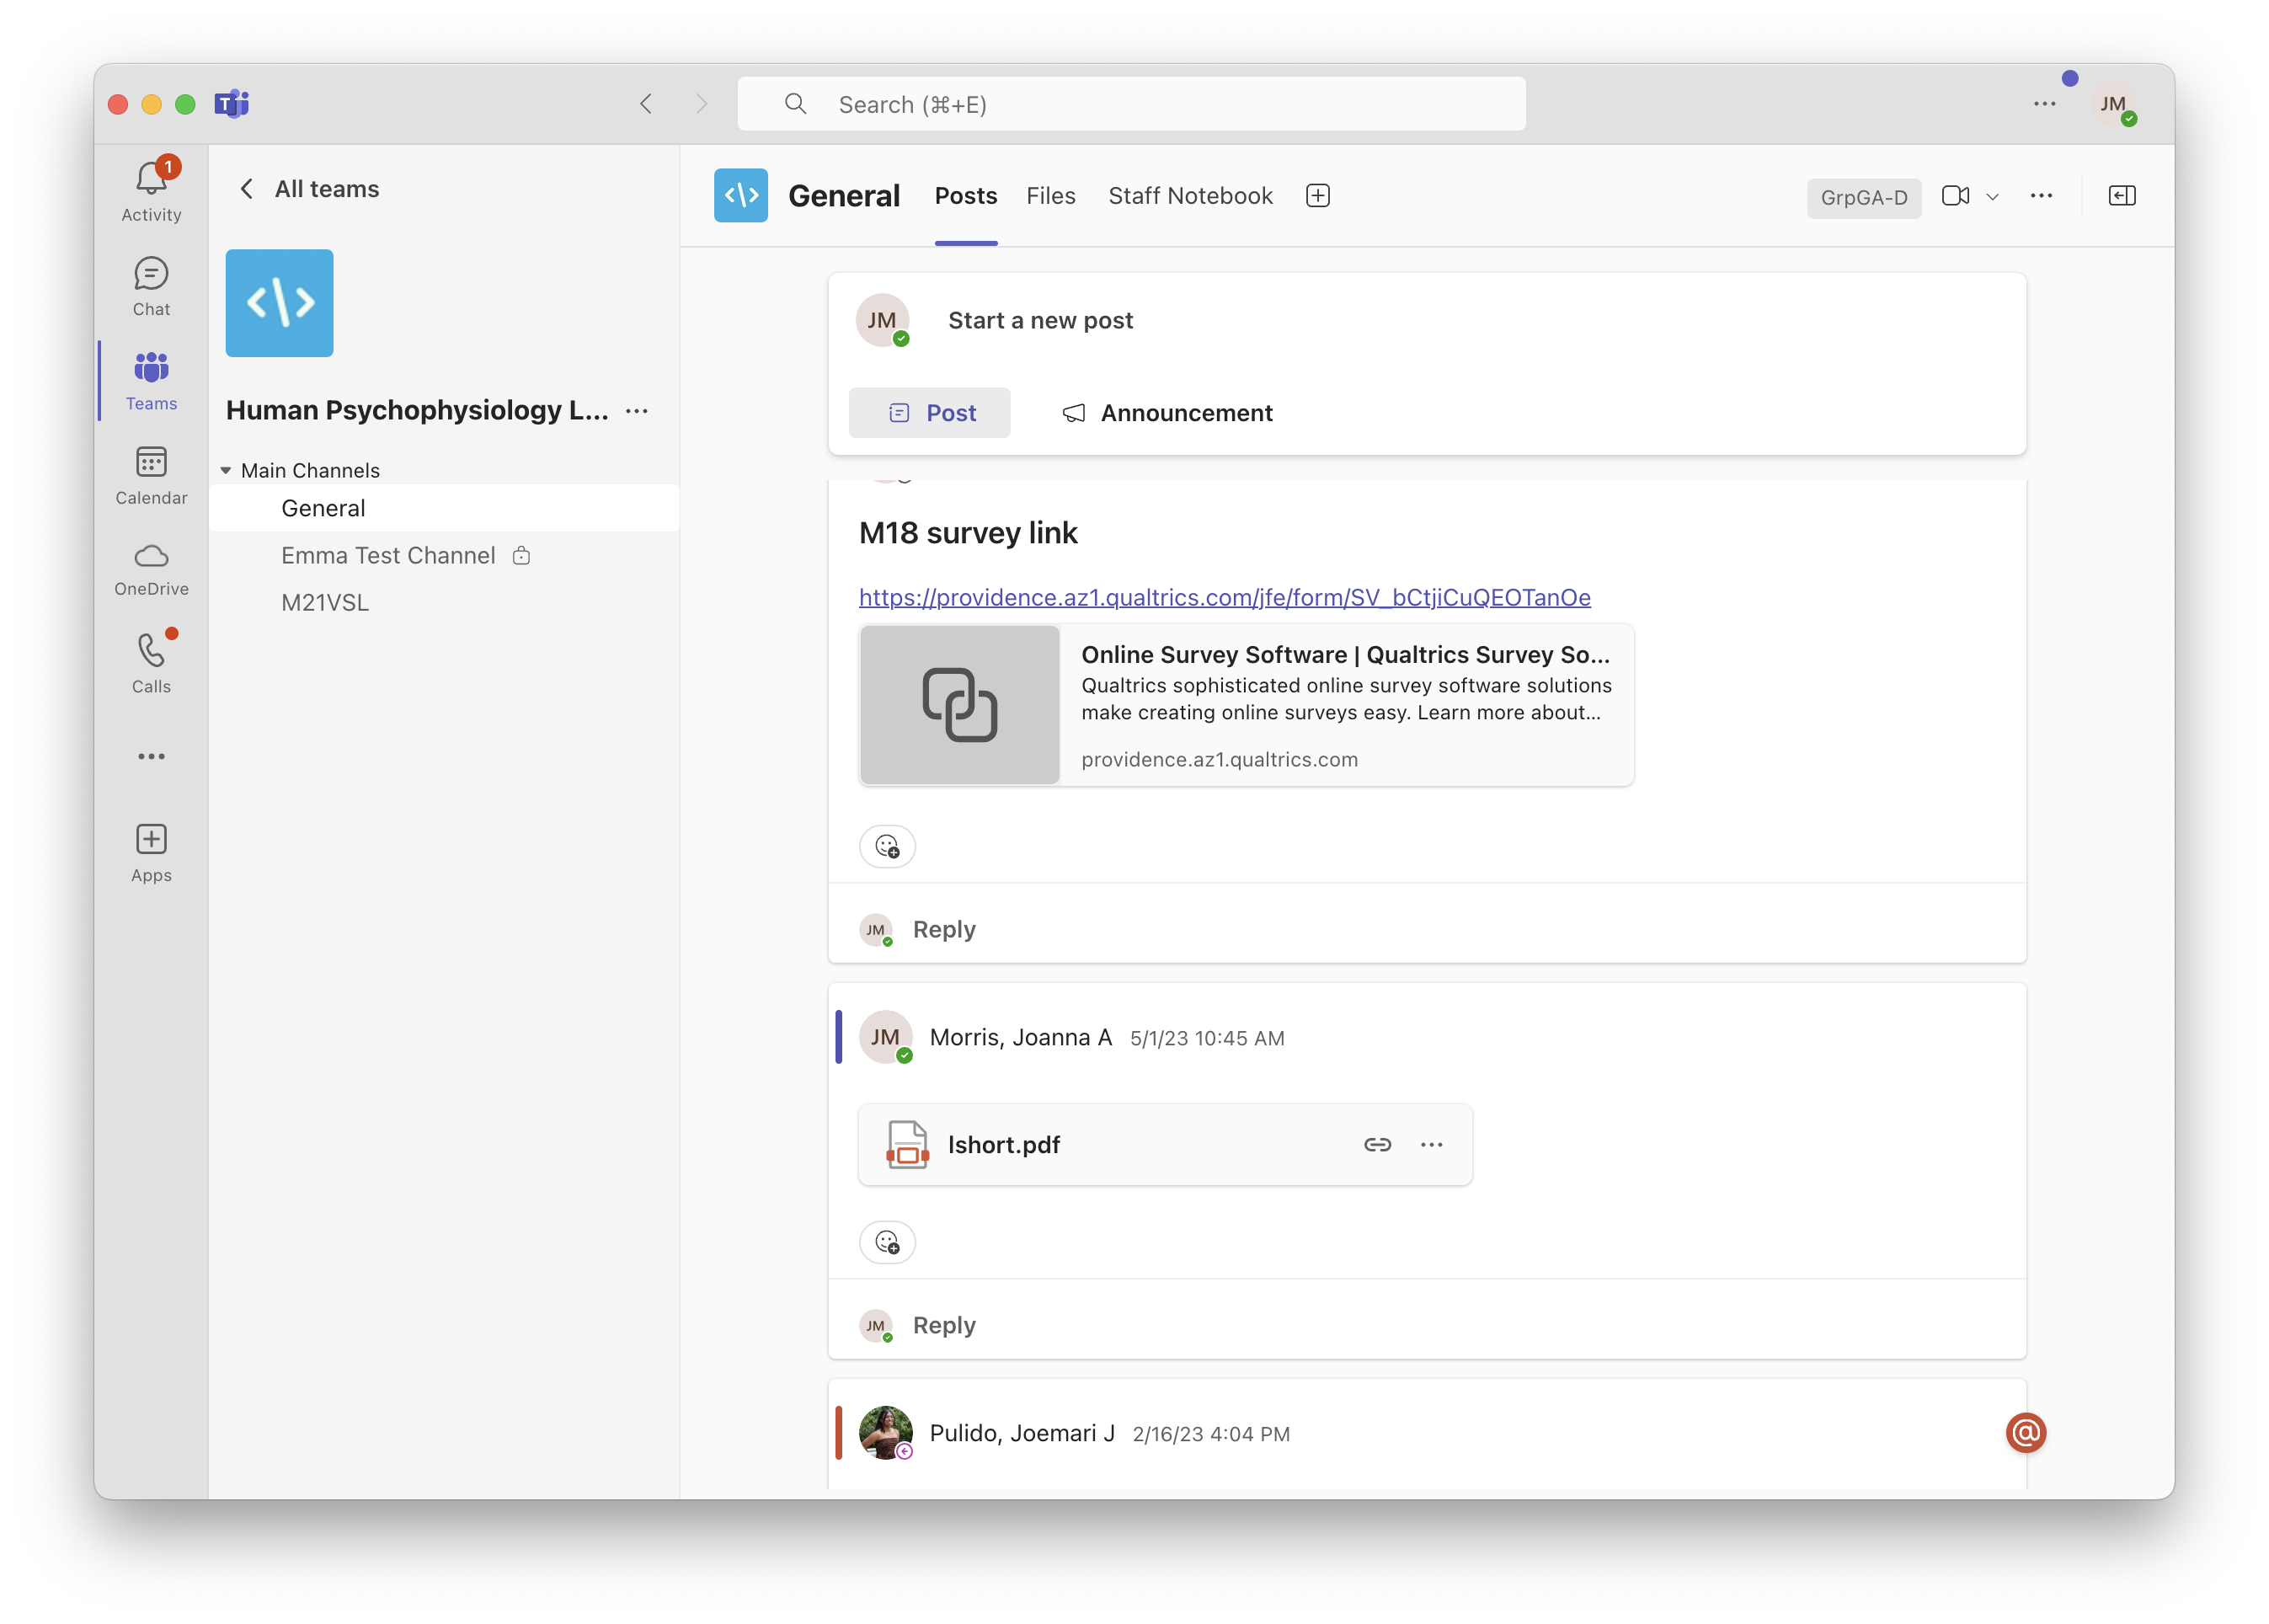The width and height of the screenshot is (2269, 1624).
Task: Click Pulido Joemari's profile photo
Action: coord(885,1433)
